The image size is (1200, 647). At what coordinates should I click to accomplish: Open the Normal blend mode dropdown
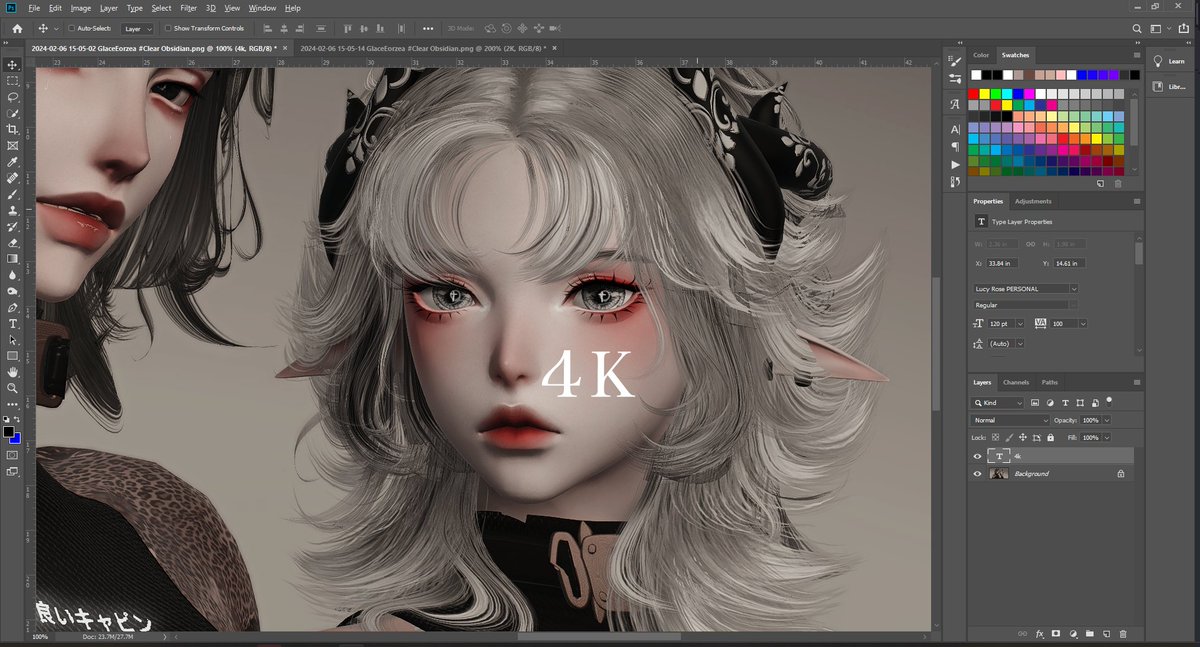[1011, 421]
